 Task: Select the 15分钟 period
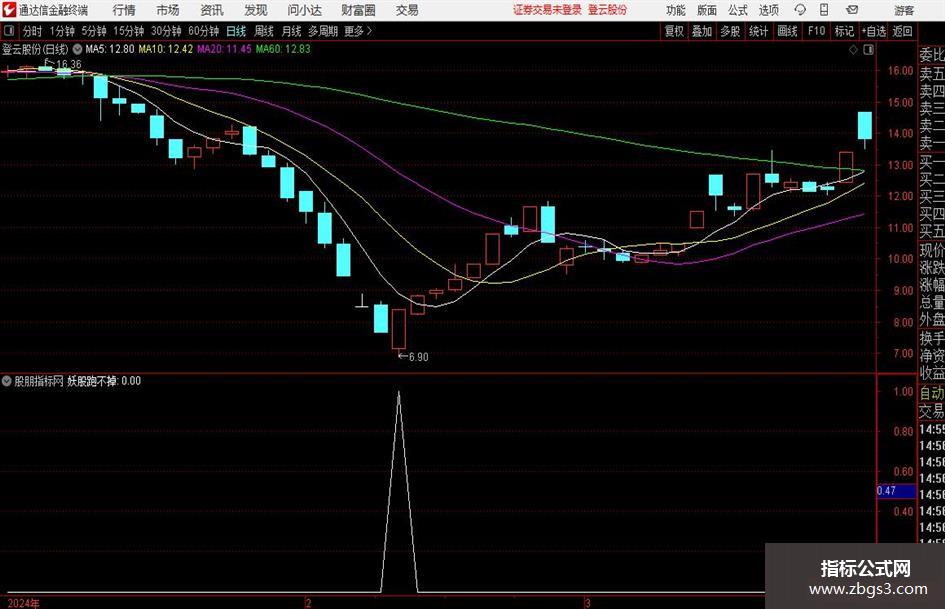coord(128,31)
